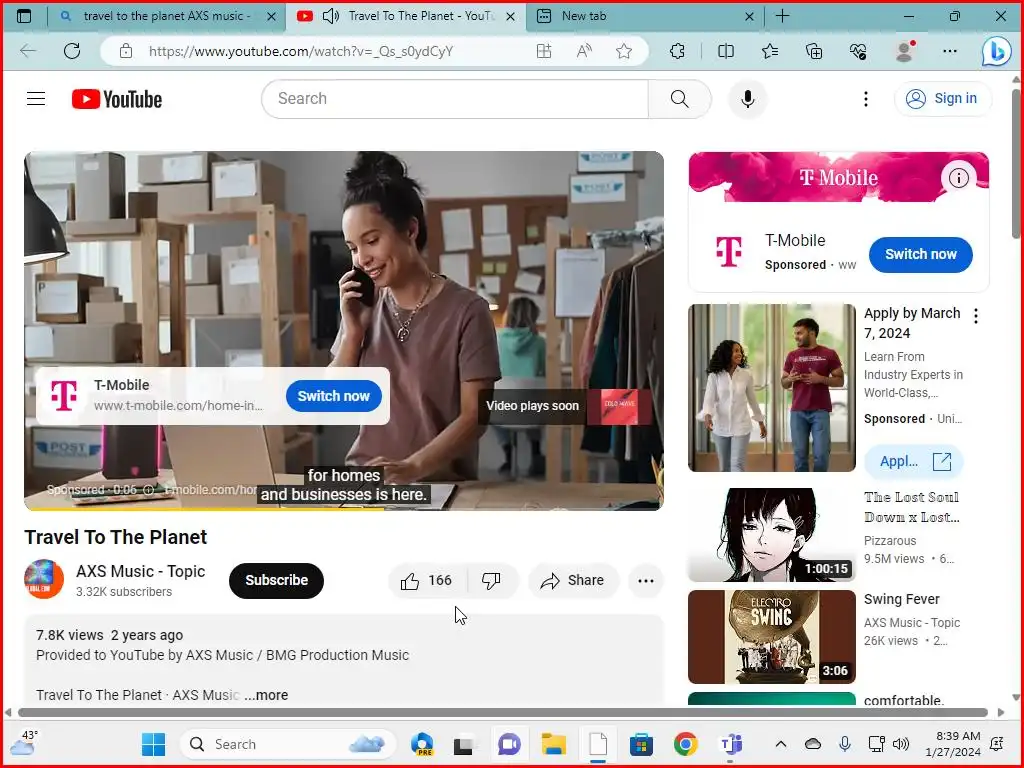This screenshot has width=1024, height=768.
Task: Open Favorites list icon
Action: tap(770, 51)
